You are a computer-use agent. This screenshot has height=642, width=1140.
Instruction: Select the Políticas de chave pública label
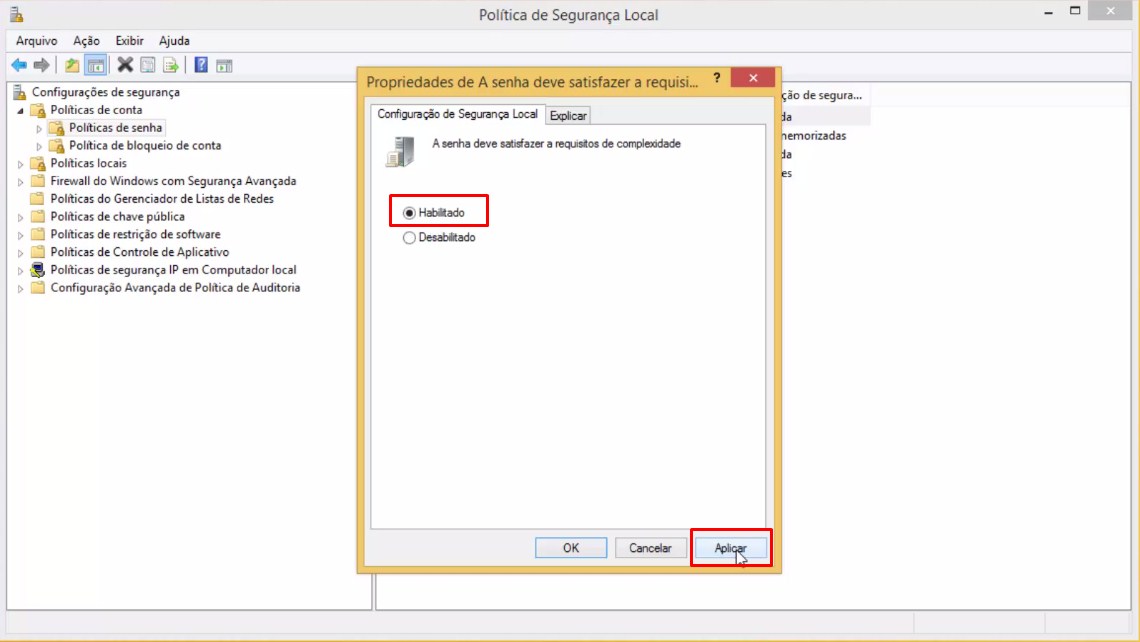(117, 217)
